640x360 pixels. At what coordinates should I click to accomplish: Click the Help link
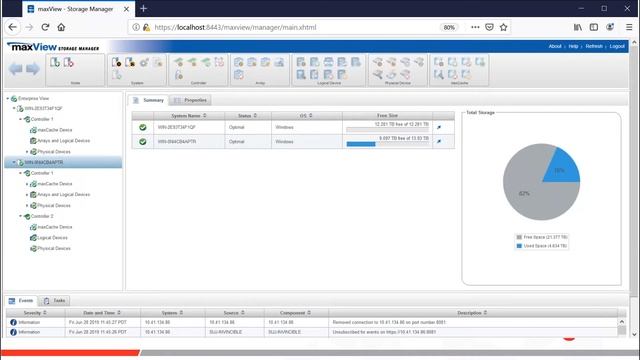[573, 47]
